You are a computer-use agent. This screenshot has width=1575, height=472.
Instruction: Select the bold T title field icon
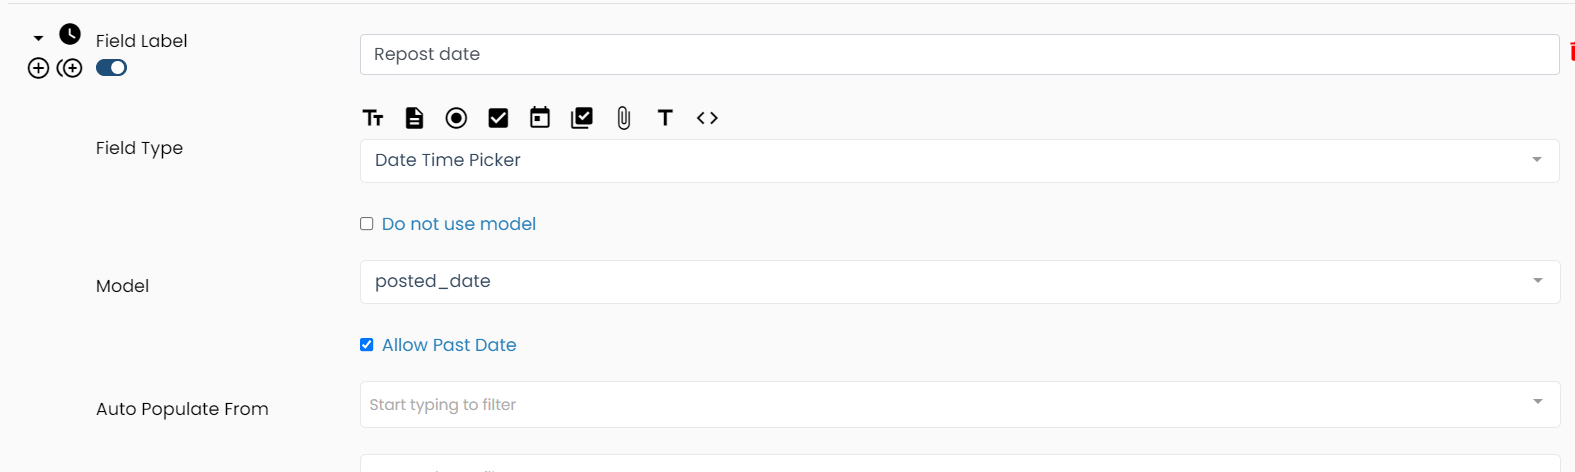pos(665,118)
